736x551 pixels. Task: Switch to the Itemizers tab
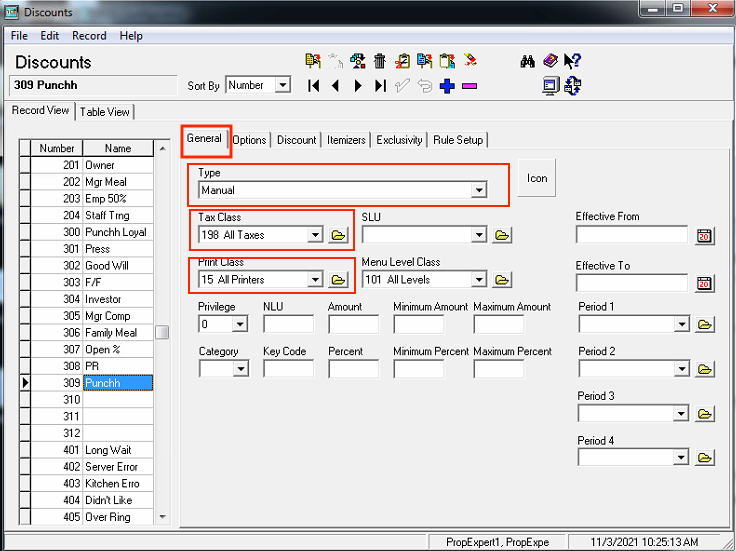(x=346, y=140)
